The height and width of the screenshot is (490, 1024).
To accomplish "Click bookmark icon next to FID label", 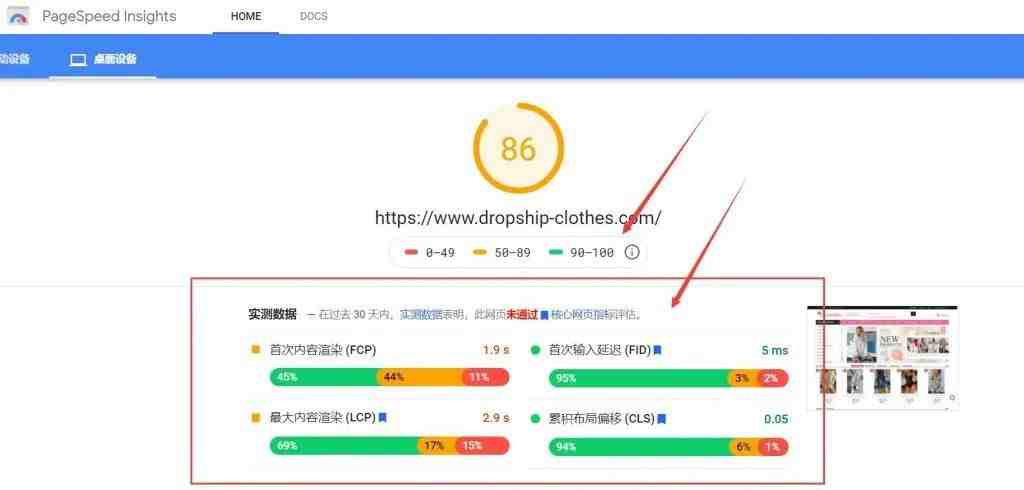I will point(658,351).
